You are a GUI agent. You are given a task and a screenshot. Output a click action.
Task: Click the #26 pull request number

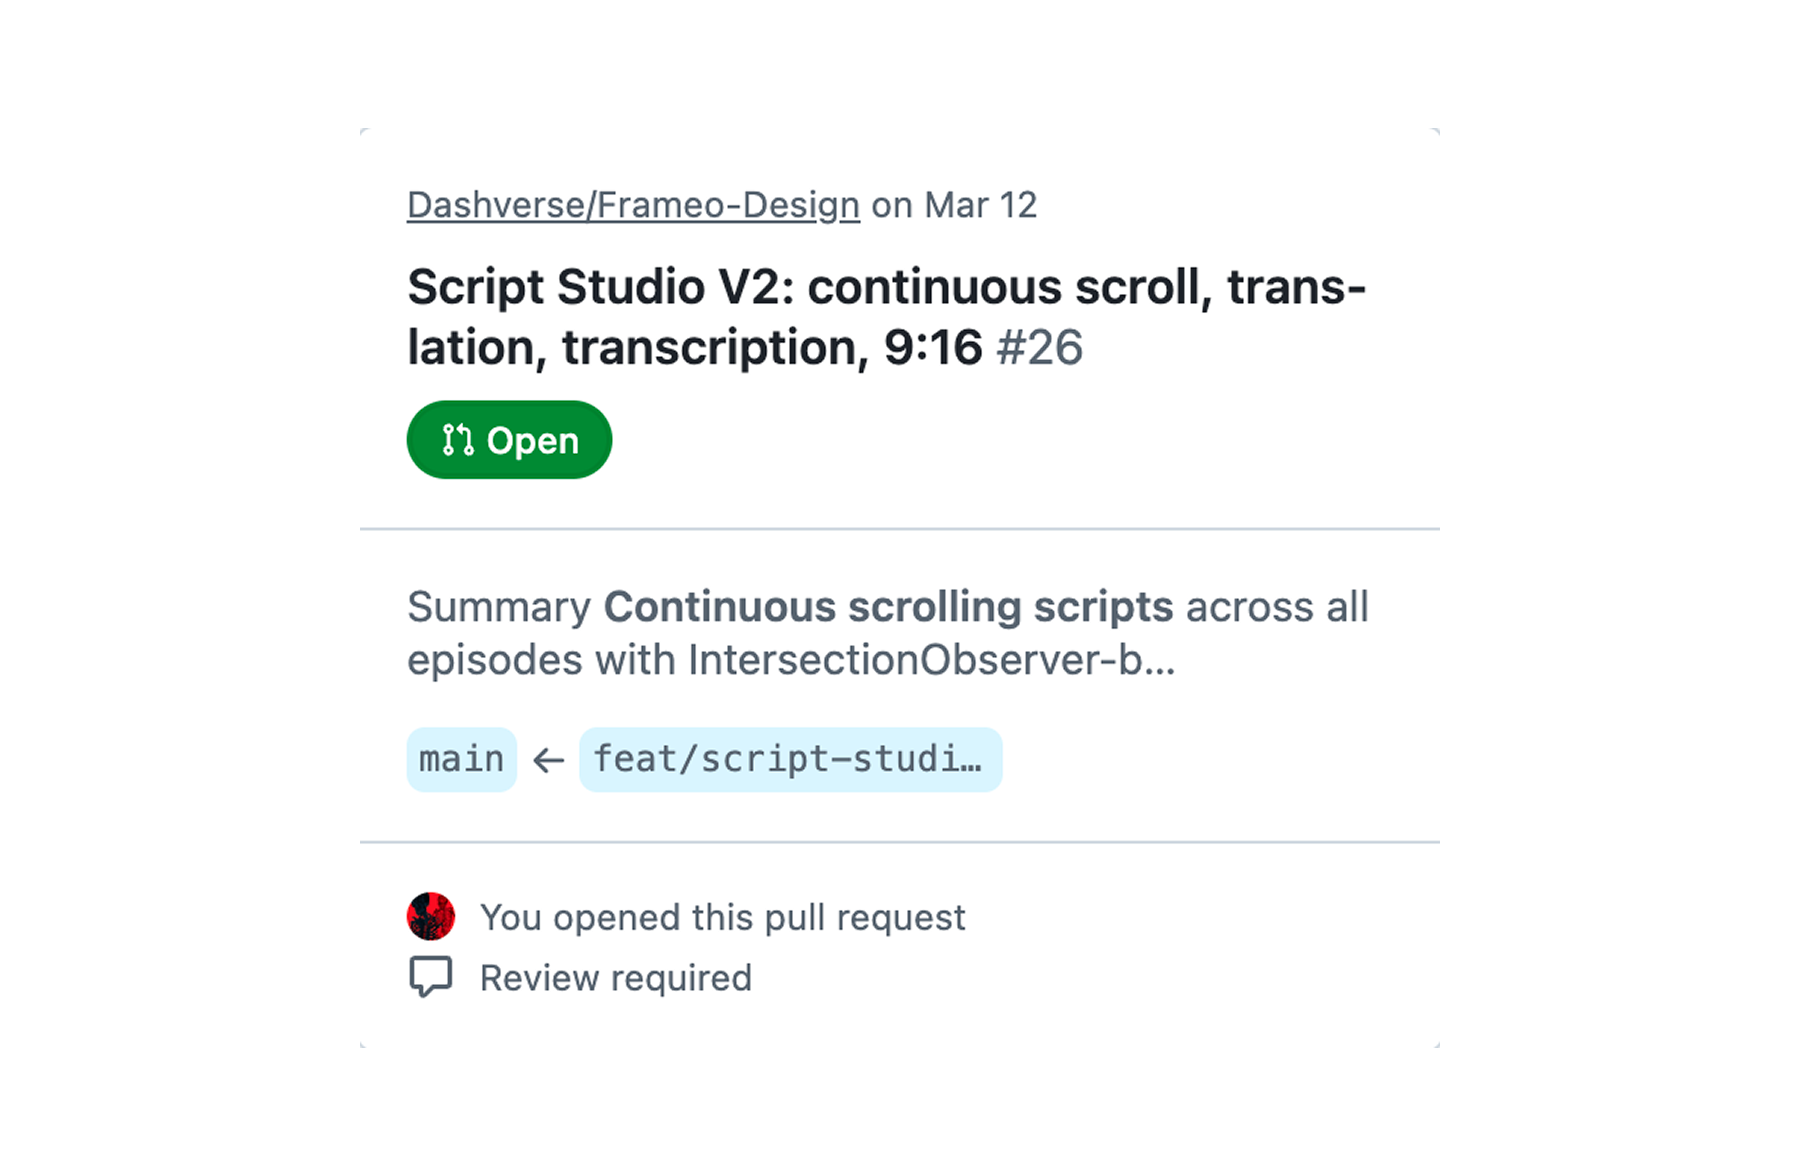click(x=1039, y=348)
